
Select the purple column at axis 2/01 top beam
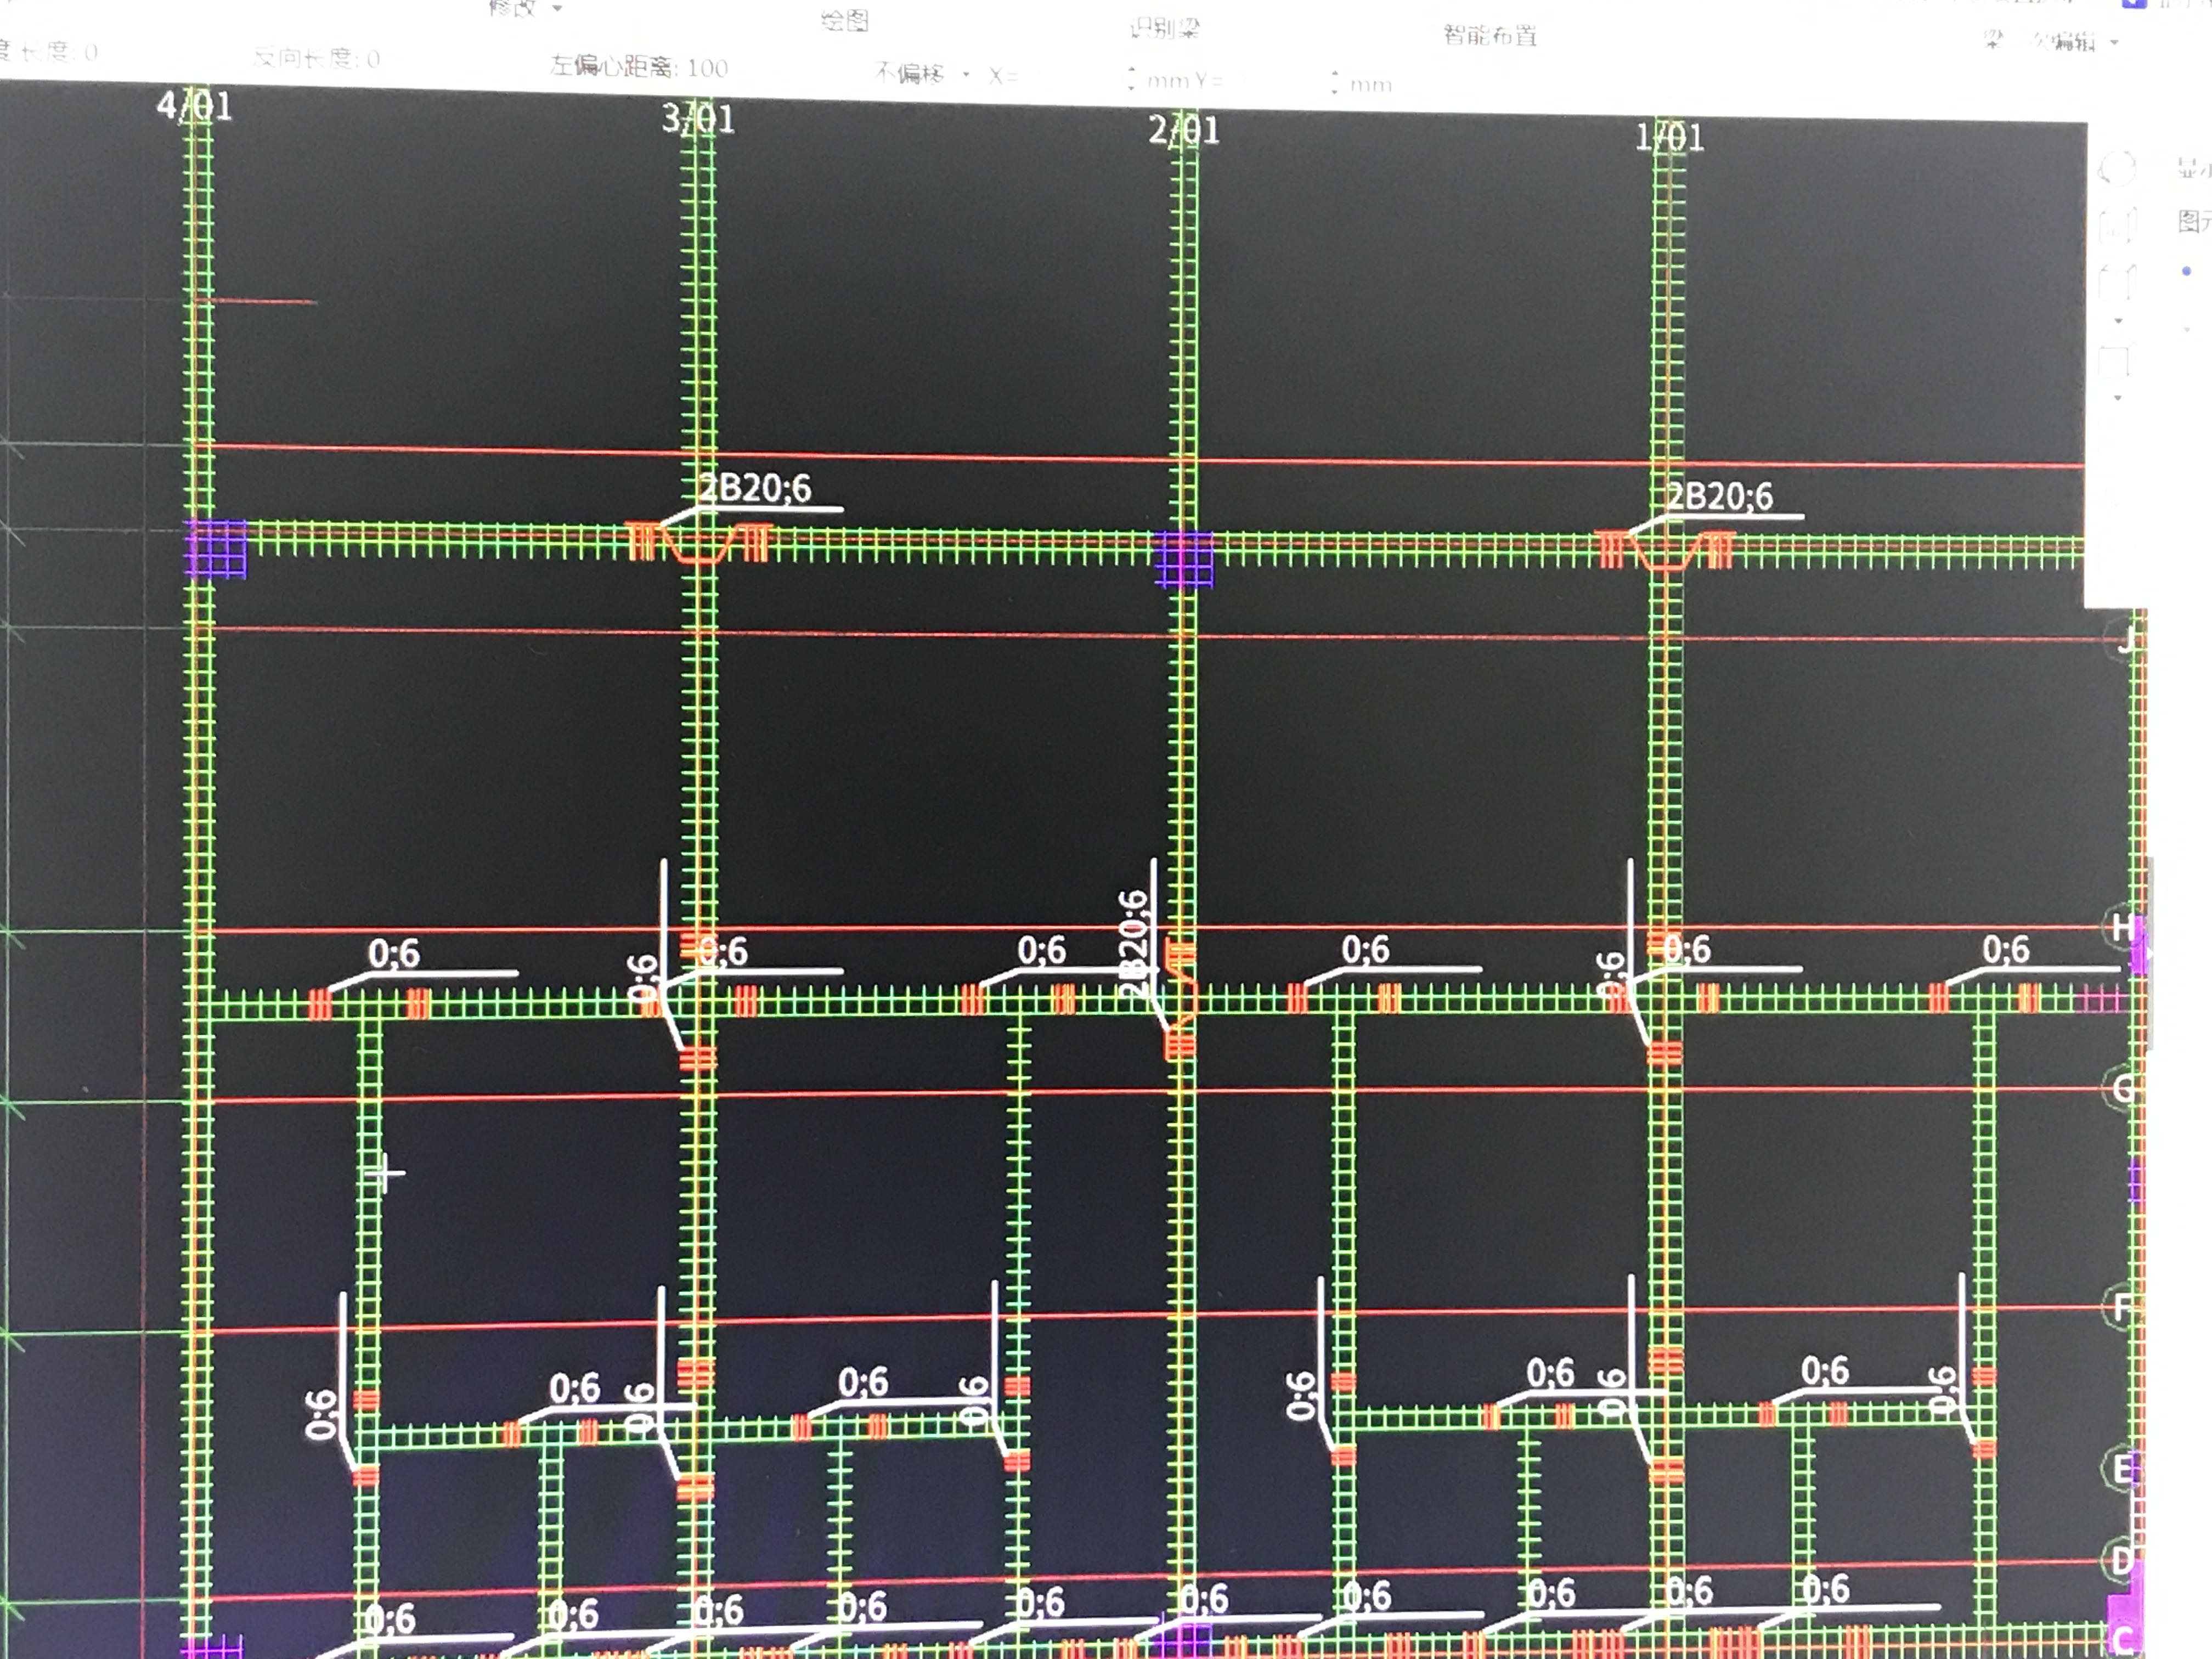1184,558
